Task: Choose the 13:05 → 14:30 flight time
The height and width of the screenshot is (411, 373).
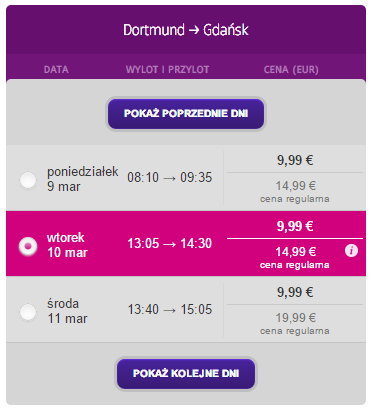Action: pos(169,243)
